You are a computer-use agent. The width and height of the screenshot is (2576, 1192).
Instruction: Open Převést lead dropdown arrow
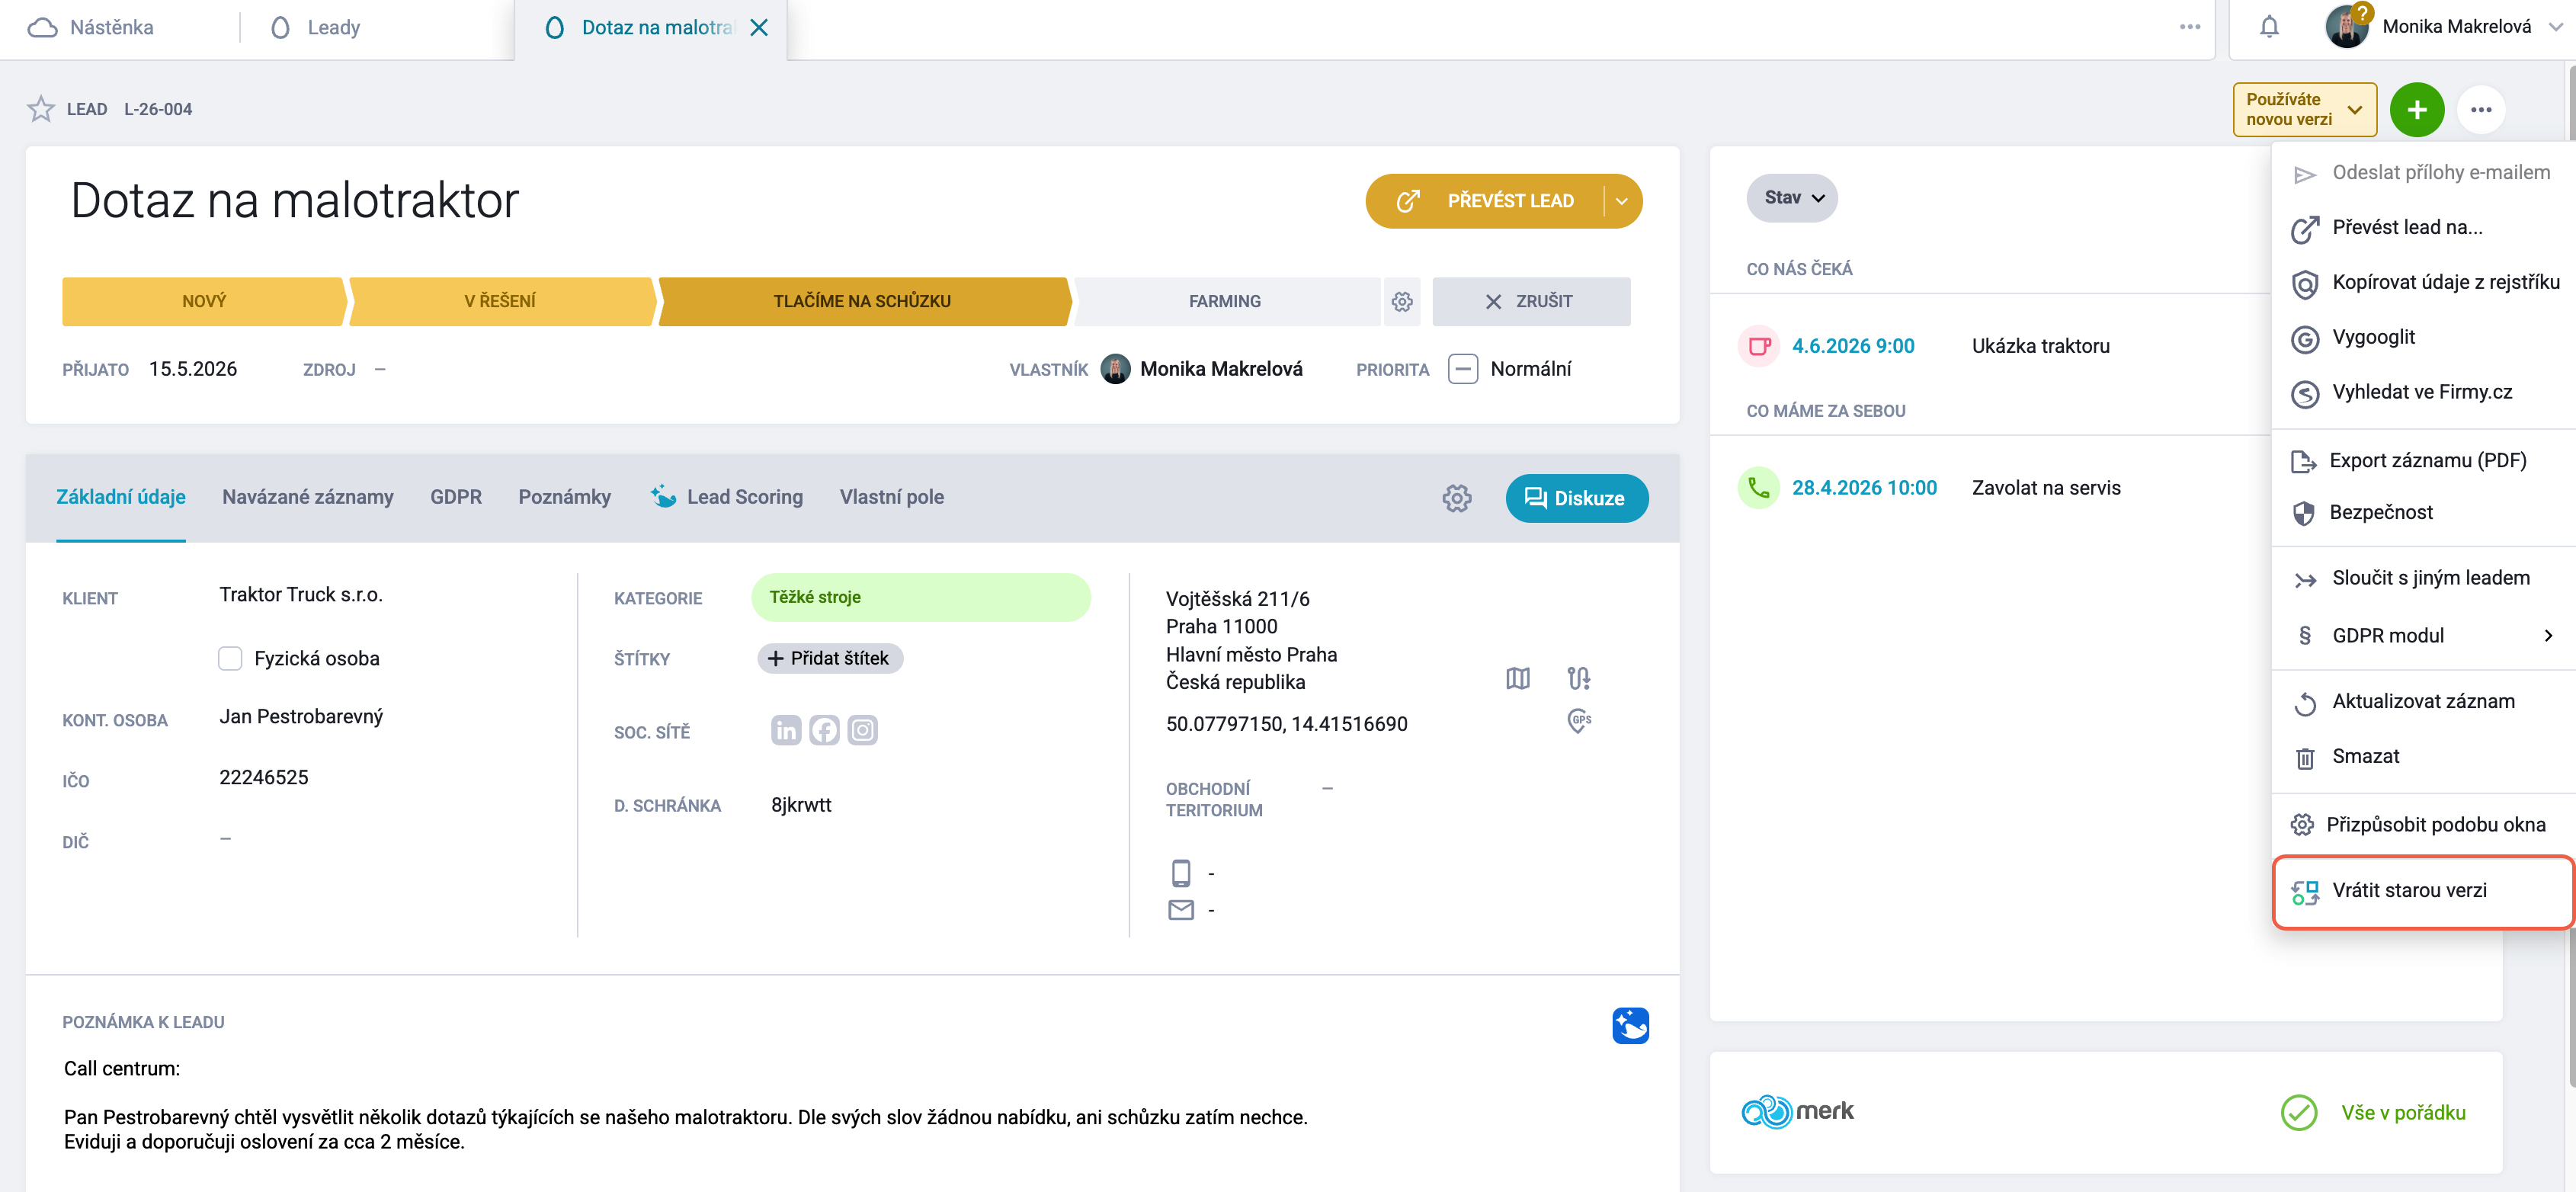click(1621, 201)
